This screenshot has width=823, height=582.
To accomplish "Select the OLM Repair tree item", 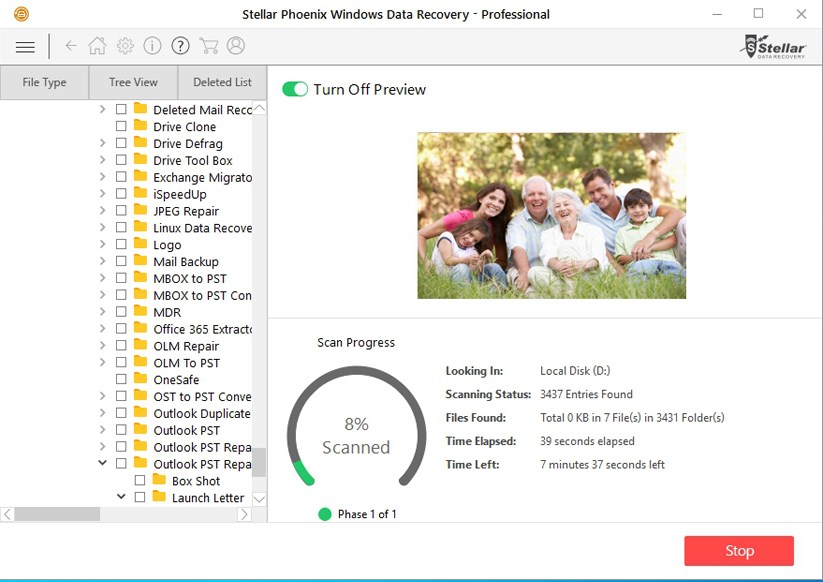I will pyautogui.click(x=186, y=346).
